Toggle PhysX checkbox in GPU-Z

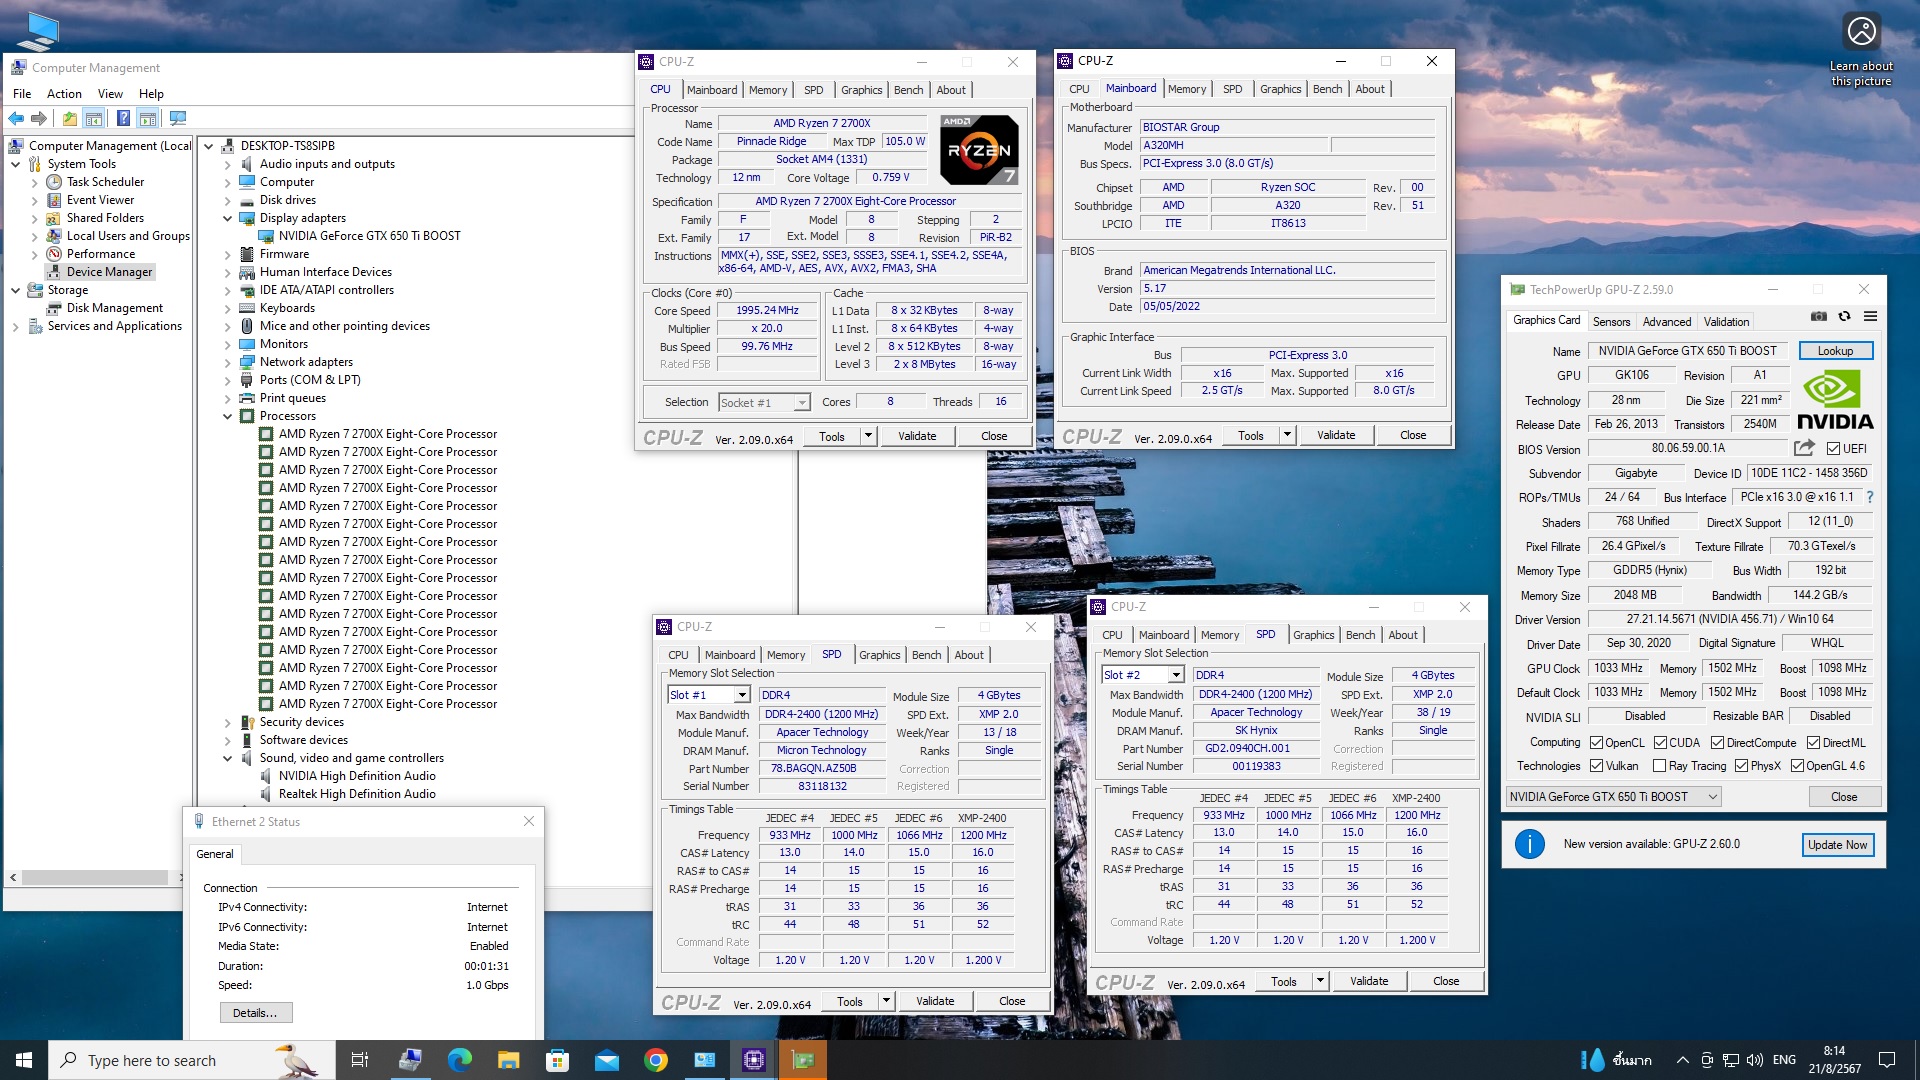(x=1741, y=766)
